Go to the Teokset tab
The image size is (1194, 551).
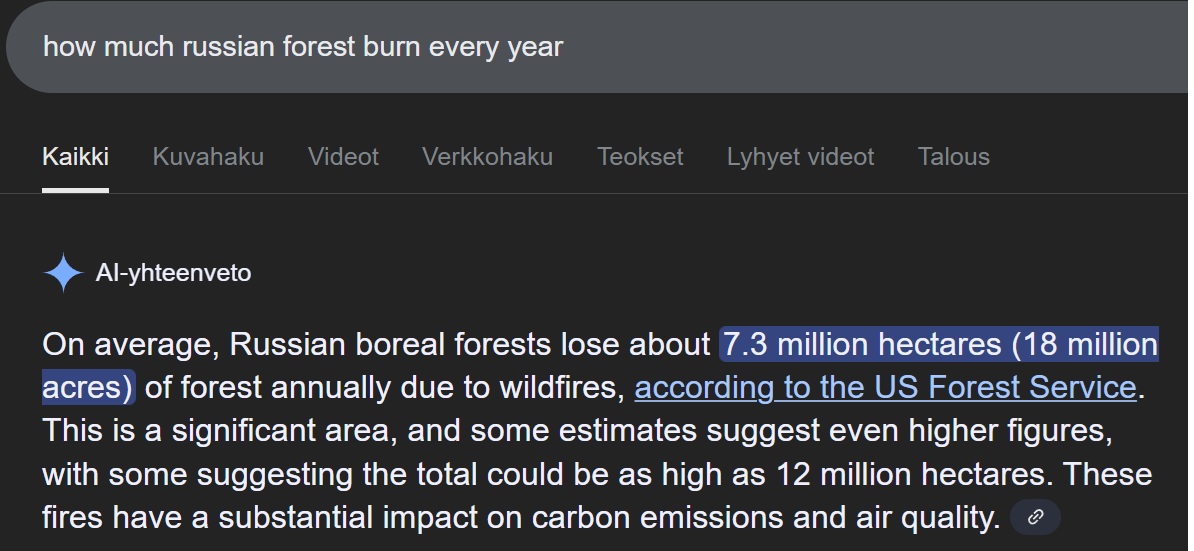point(640,157)
